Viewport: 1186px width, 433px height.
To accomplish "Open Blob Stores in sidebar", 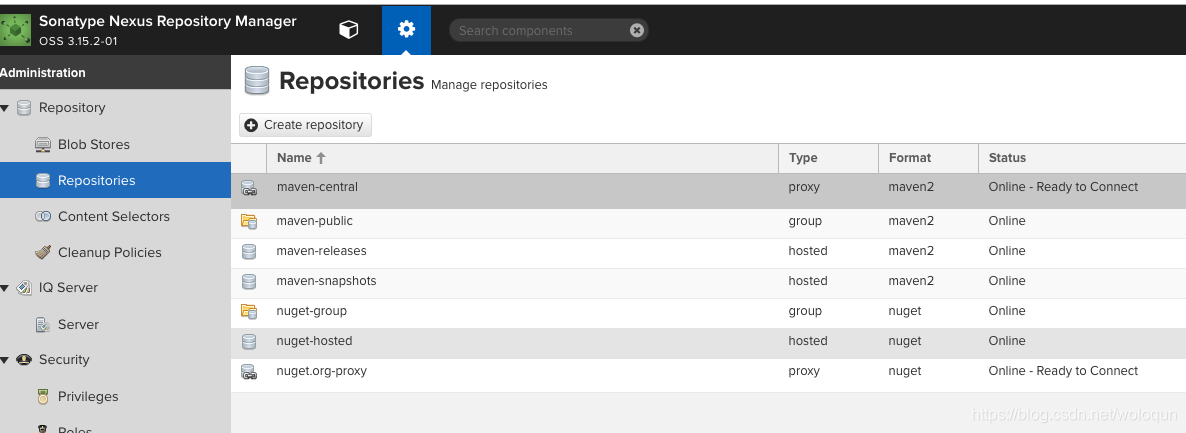I will [x=93, y=144].
